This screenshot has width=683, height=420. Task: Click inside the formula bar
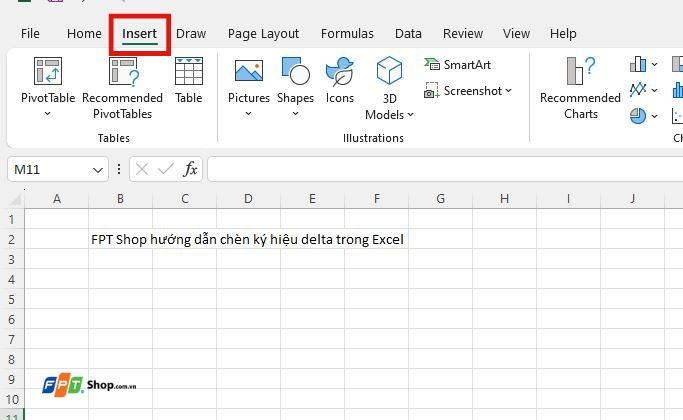click(445, 169)
